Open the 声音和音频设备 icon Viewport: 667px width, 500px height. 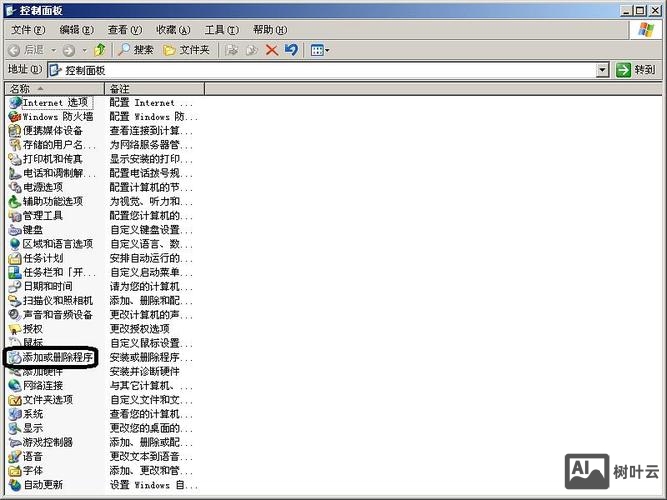pos(15,315)
